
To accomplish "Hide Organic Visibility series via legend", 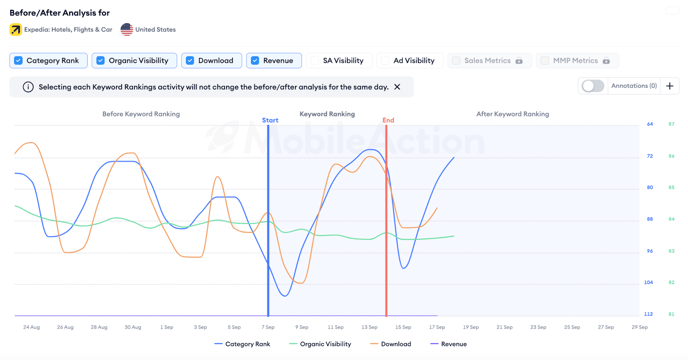I will (x=320, y=344).
